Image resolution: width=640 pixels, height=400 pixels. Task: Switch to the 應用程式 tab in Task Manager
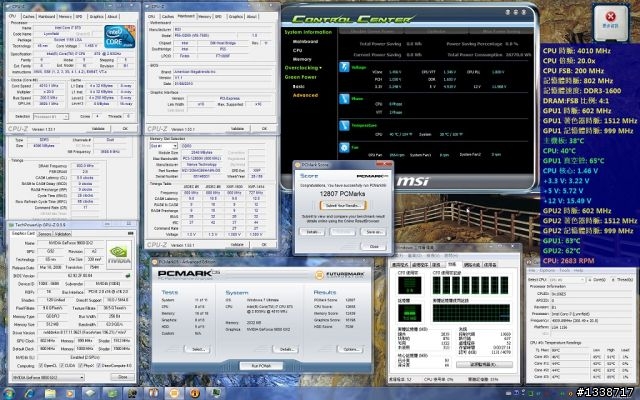pyautogui.click(x=400, y=265)
